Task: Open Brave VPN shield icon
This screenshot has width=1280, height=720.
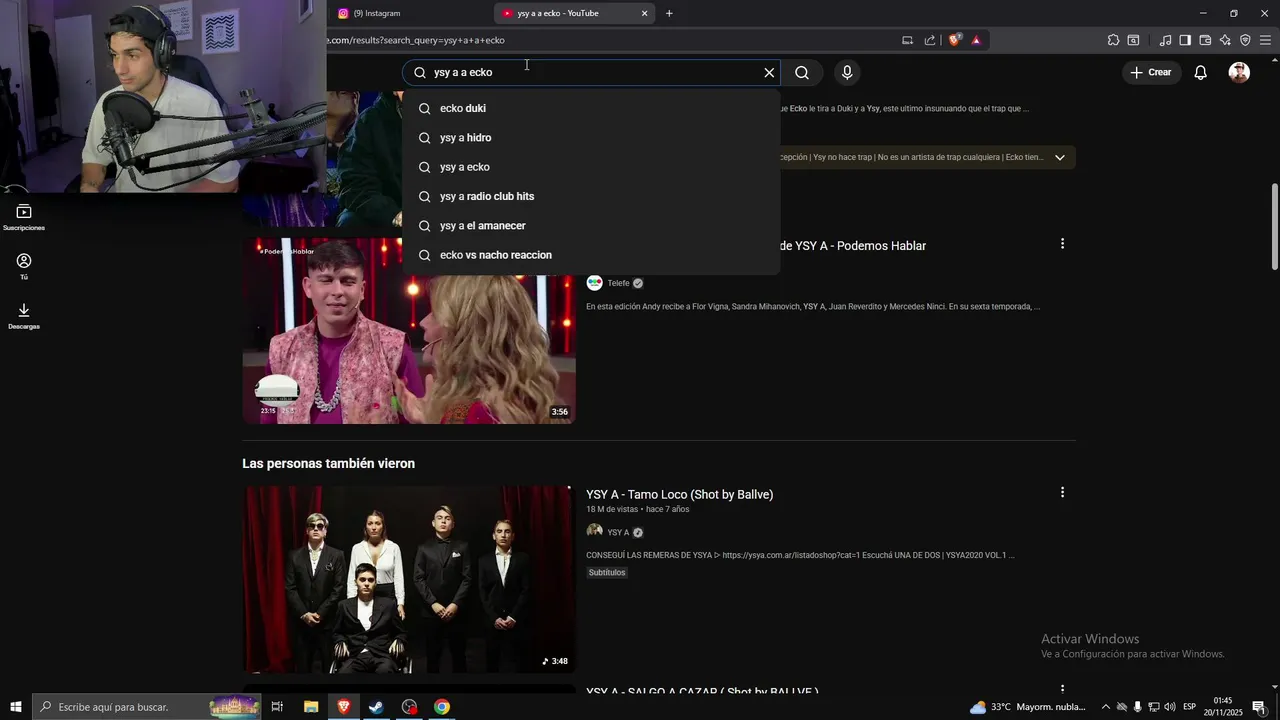Action: click(1245, 40)
